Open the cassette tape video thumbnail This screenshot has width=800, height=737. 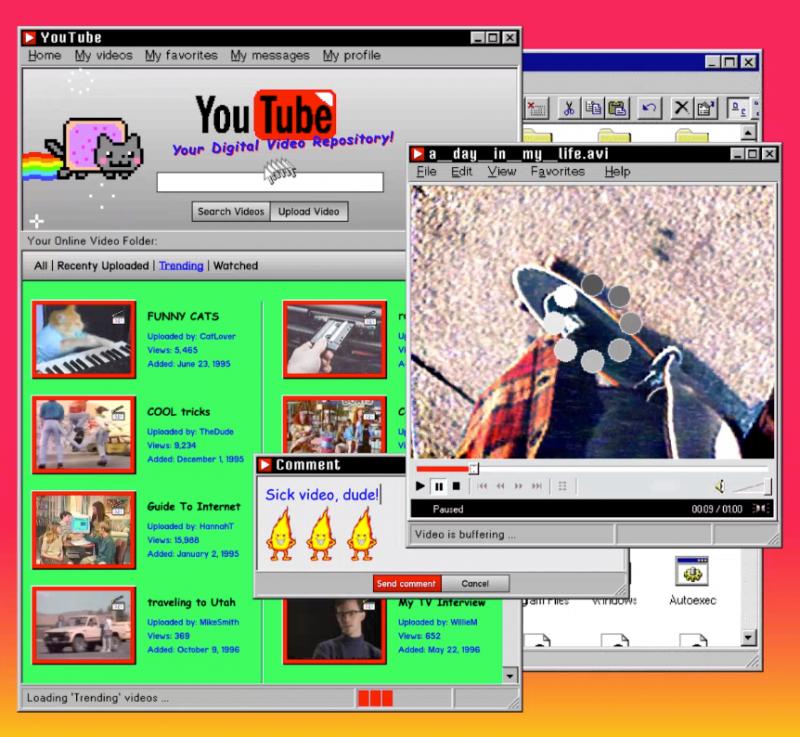pos(334,340)
